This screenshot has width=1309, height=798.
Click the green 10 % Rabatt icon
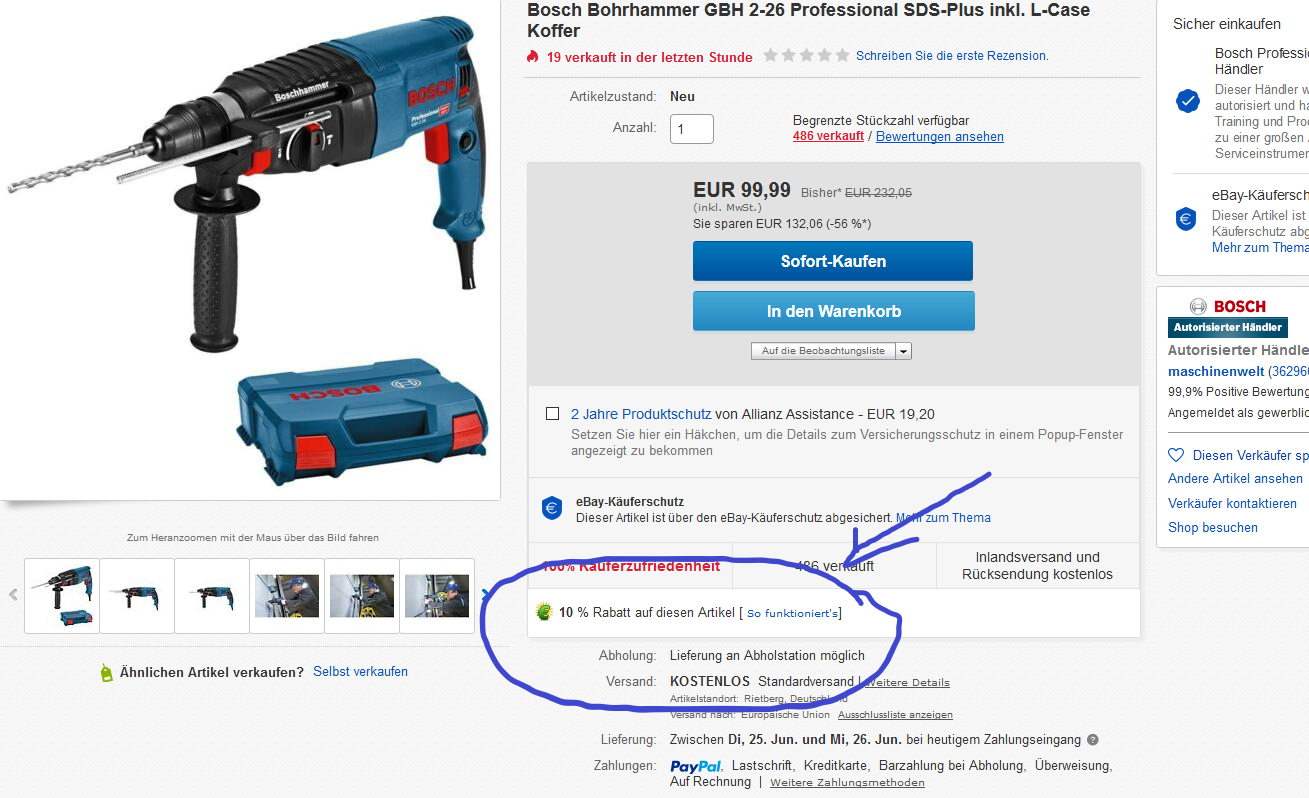544,612
